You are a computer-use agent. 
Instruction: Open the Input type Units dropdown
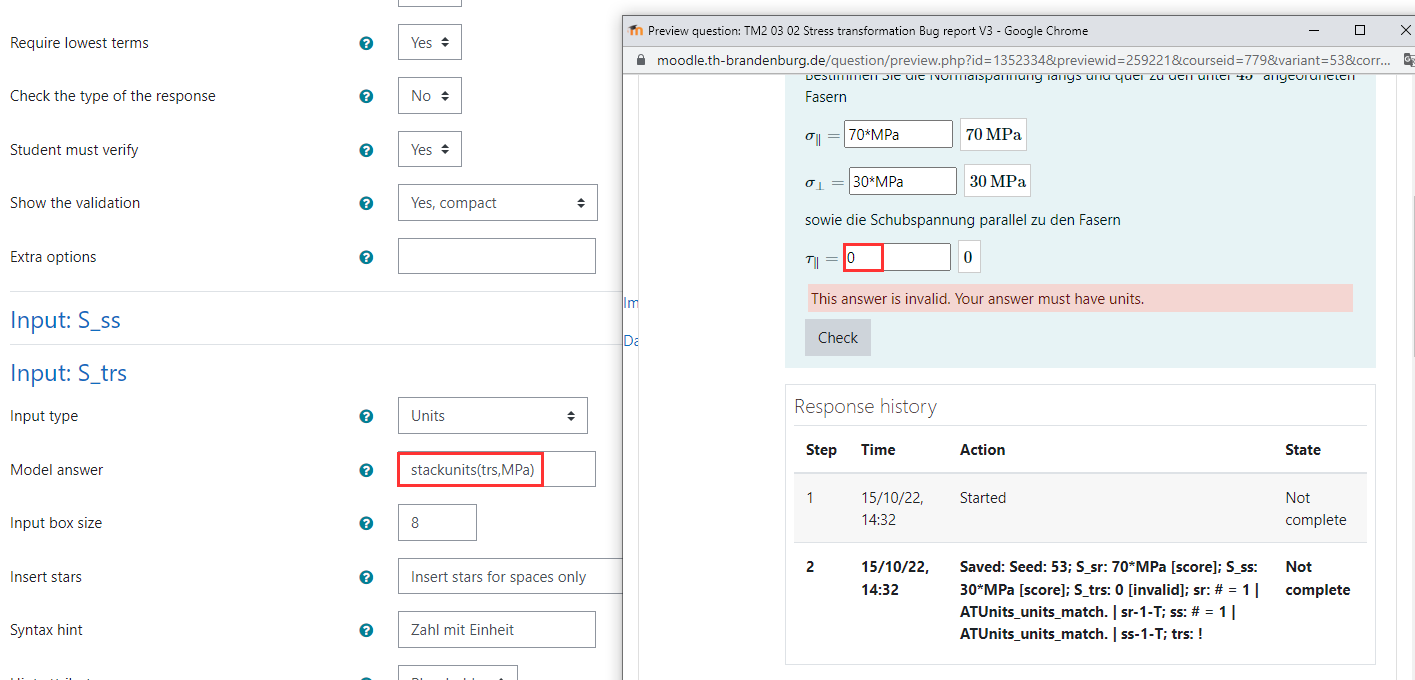492,415
